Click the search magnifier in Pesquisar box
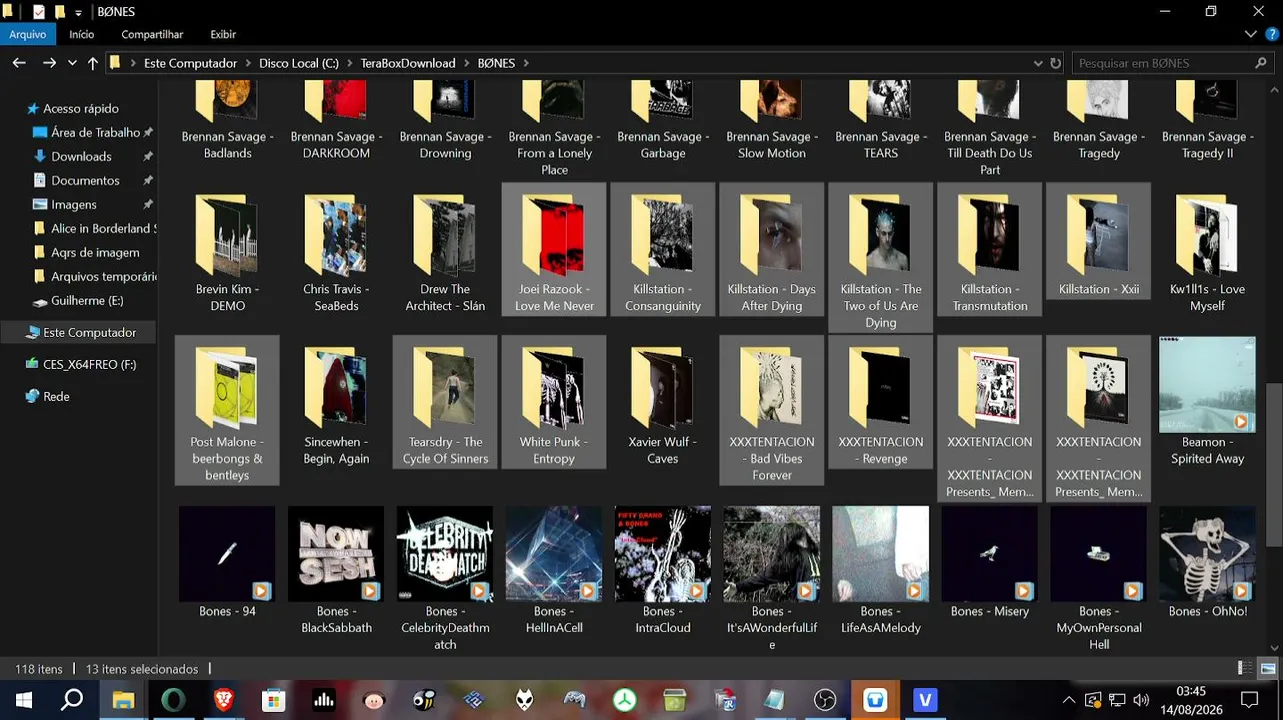1283x720 pixels. coord(1261,63)
